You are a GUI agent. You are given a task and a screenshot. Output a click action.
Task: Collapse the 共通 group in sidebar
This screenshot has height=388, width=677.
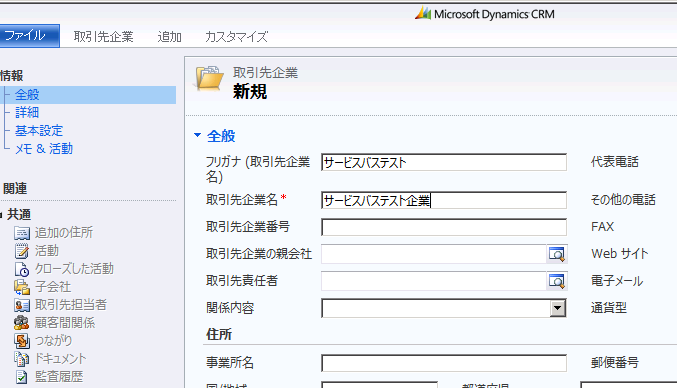coord(1,215)
